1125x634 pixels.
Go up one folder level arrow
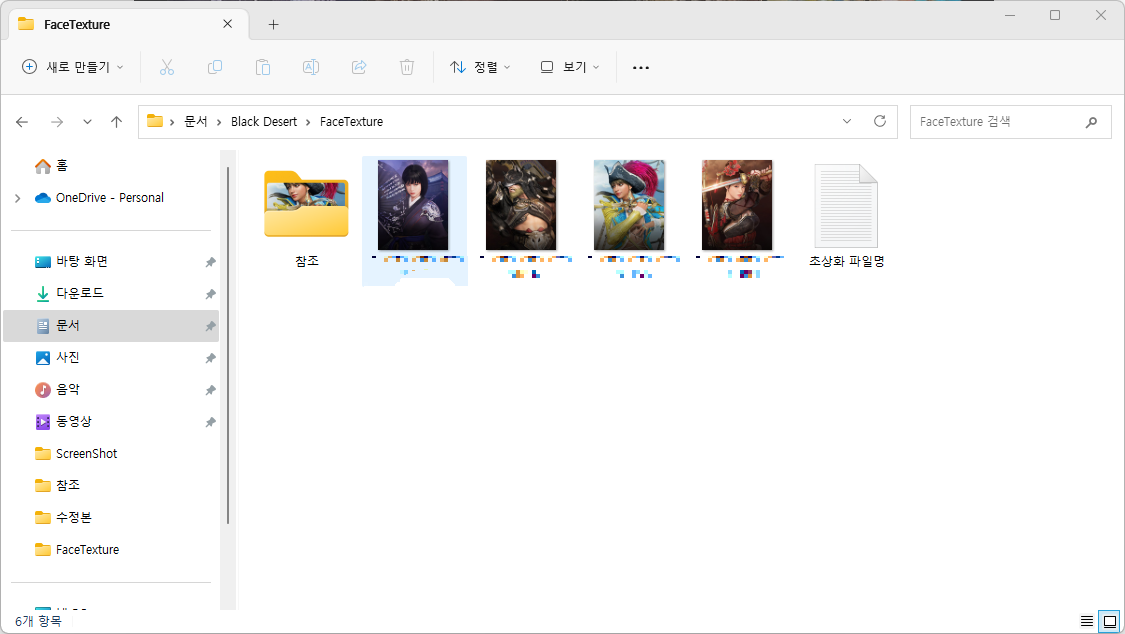click(x=116, y=122)
